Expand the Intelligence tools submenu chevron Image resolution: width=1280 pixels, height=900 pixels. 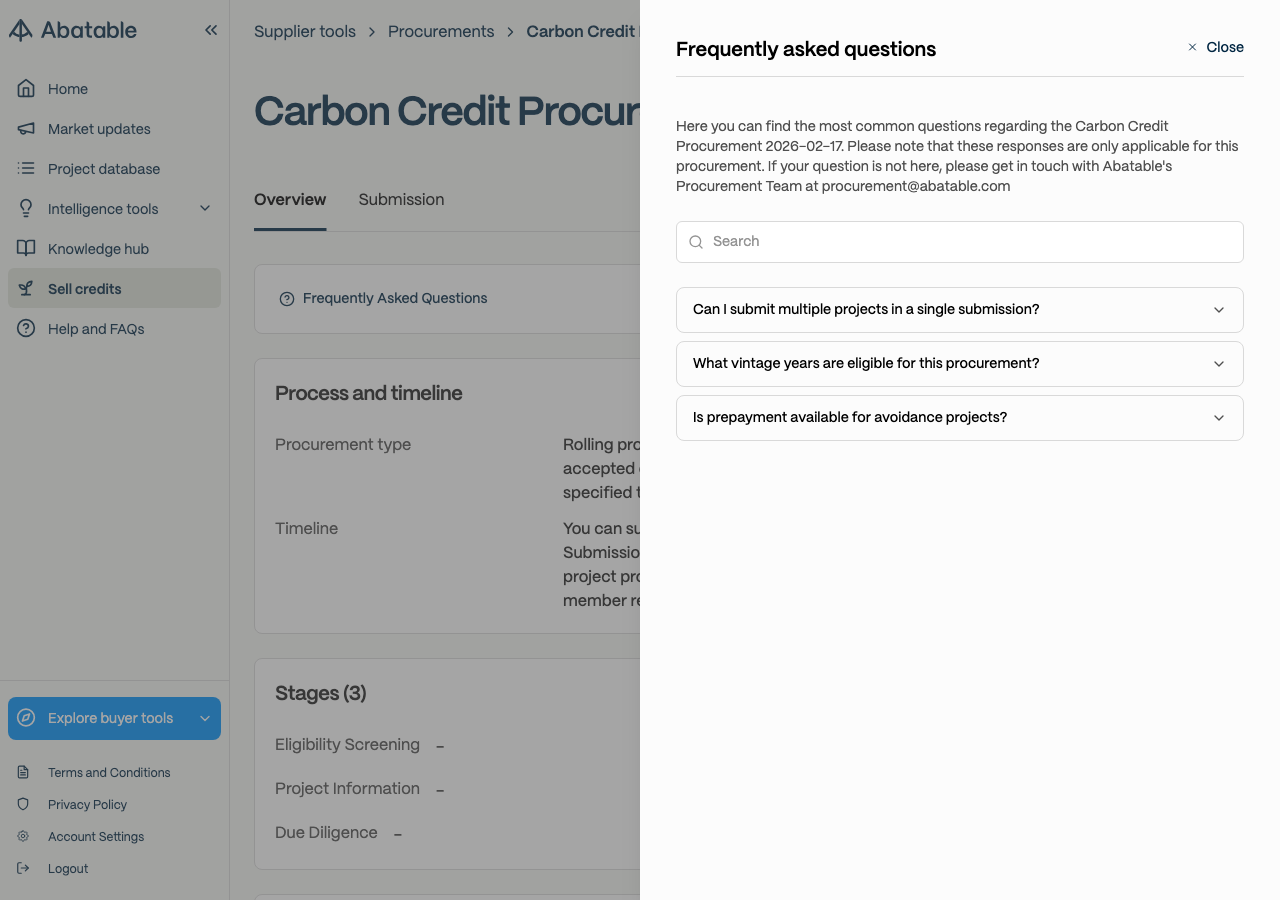pyautogui.click(x=205, y=208)
